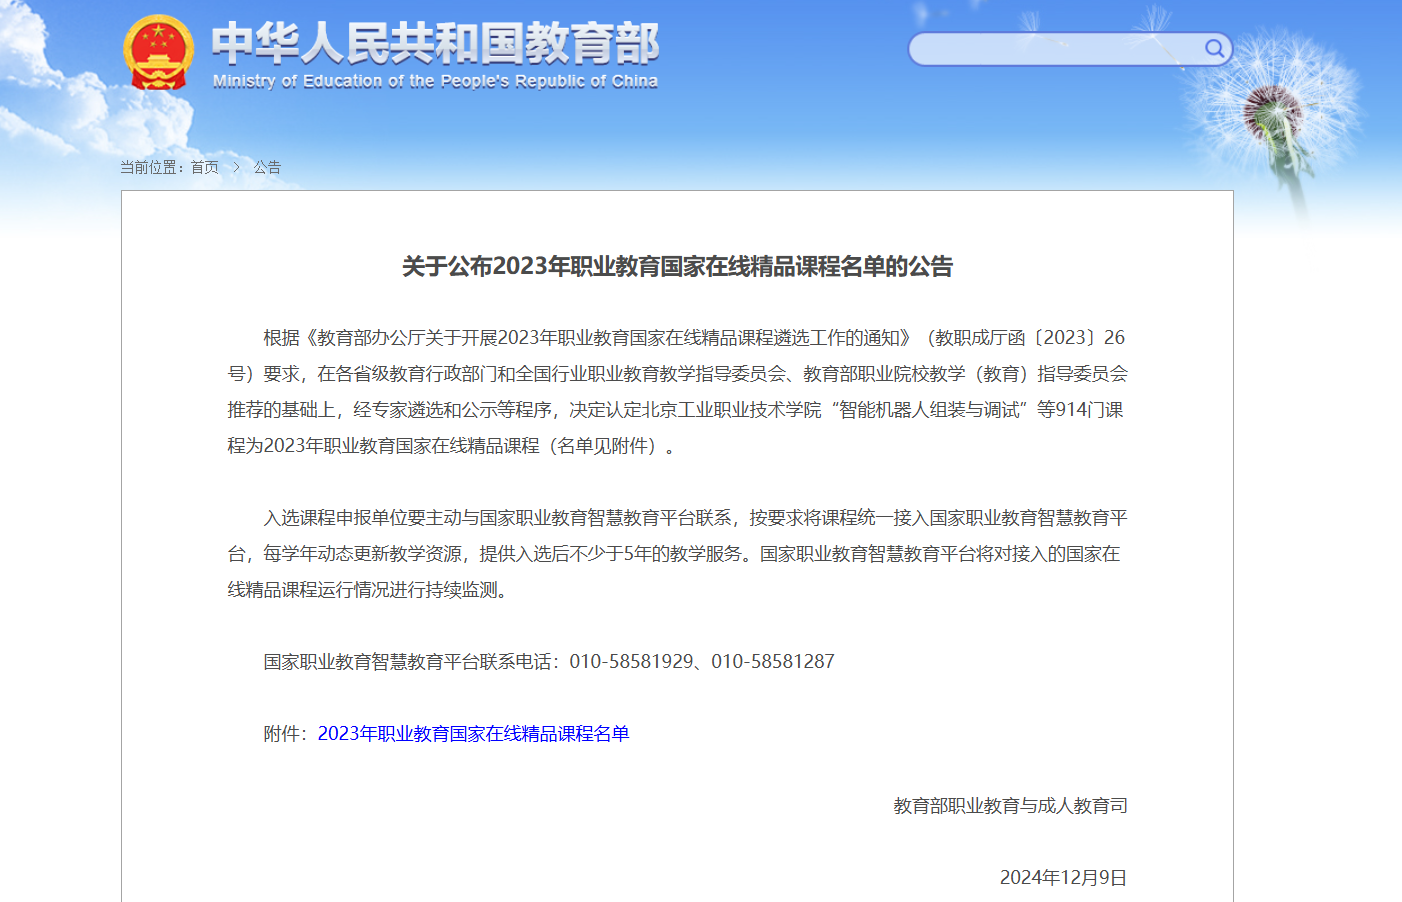Viewport: 1402px width, 902px height.
Task: Focus the search input box
Action: (x=1055, y=49)
